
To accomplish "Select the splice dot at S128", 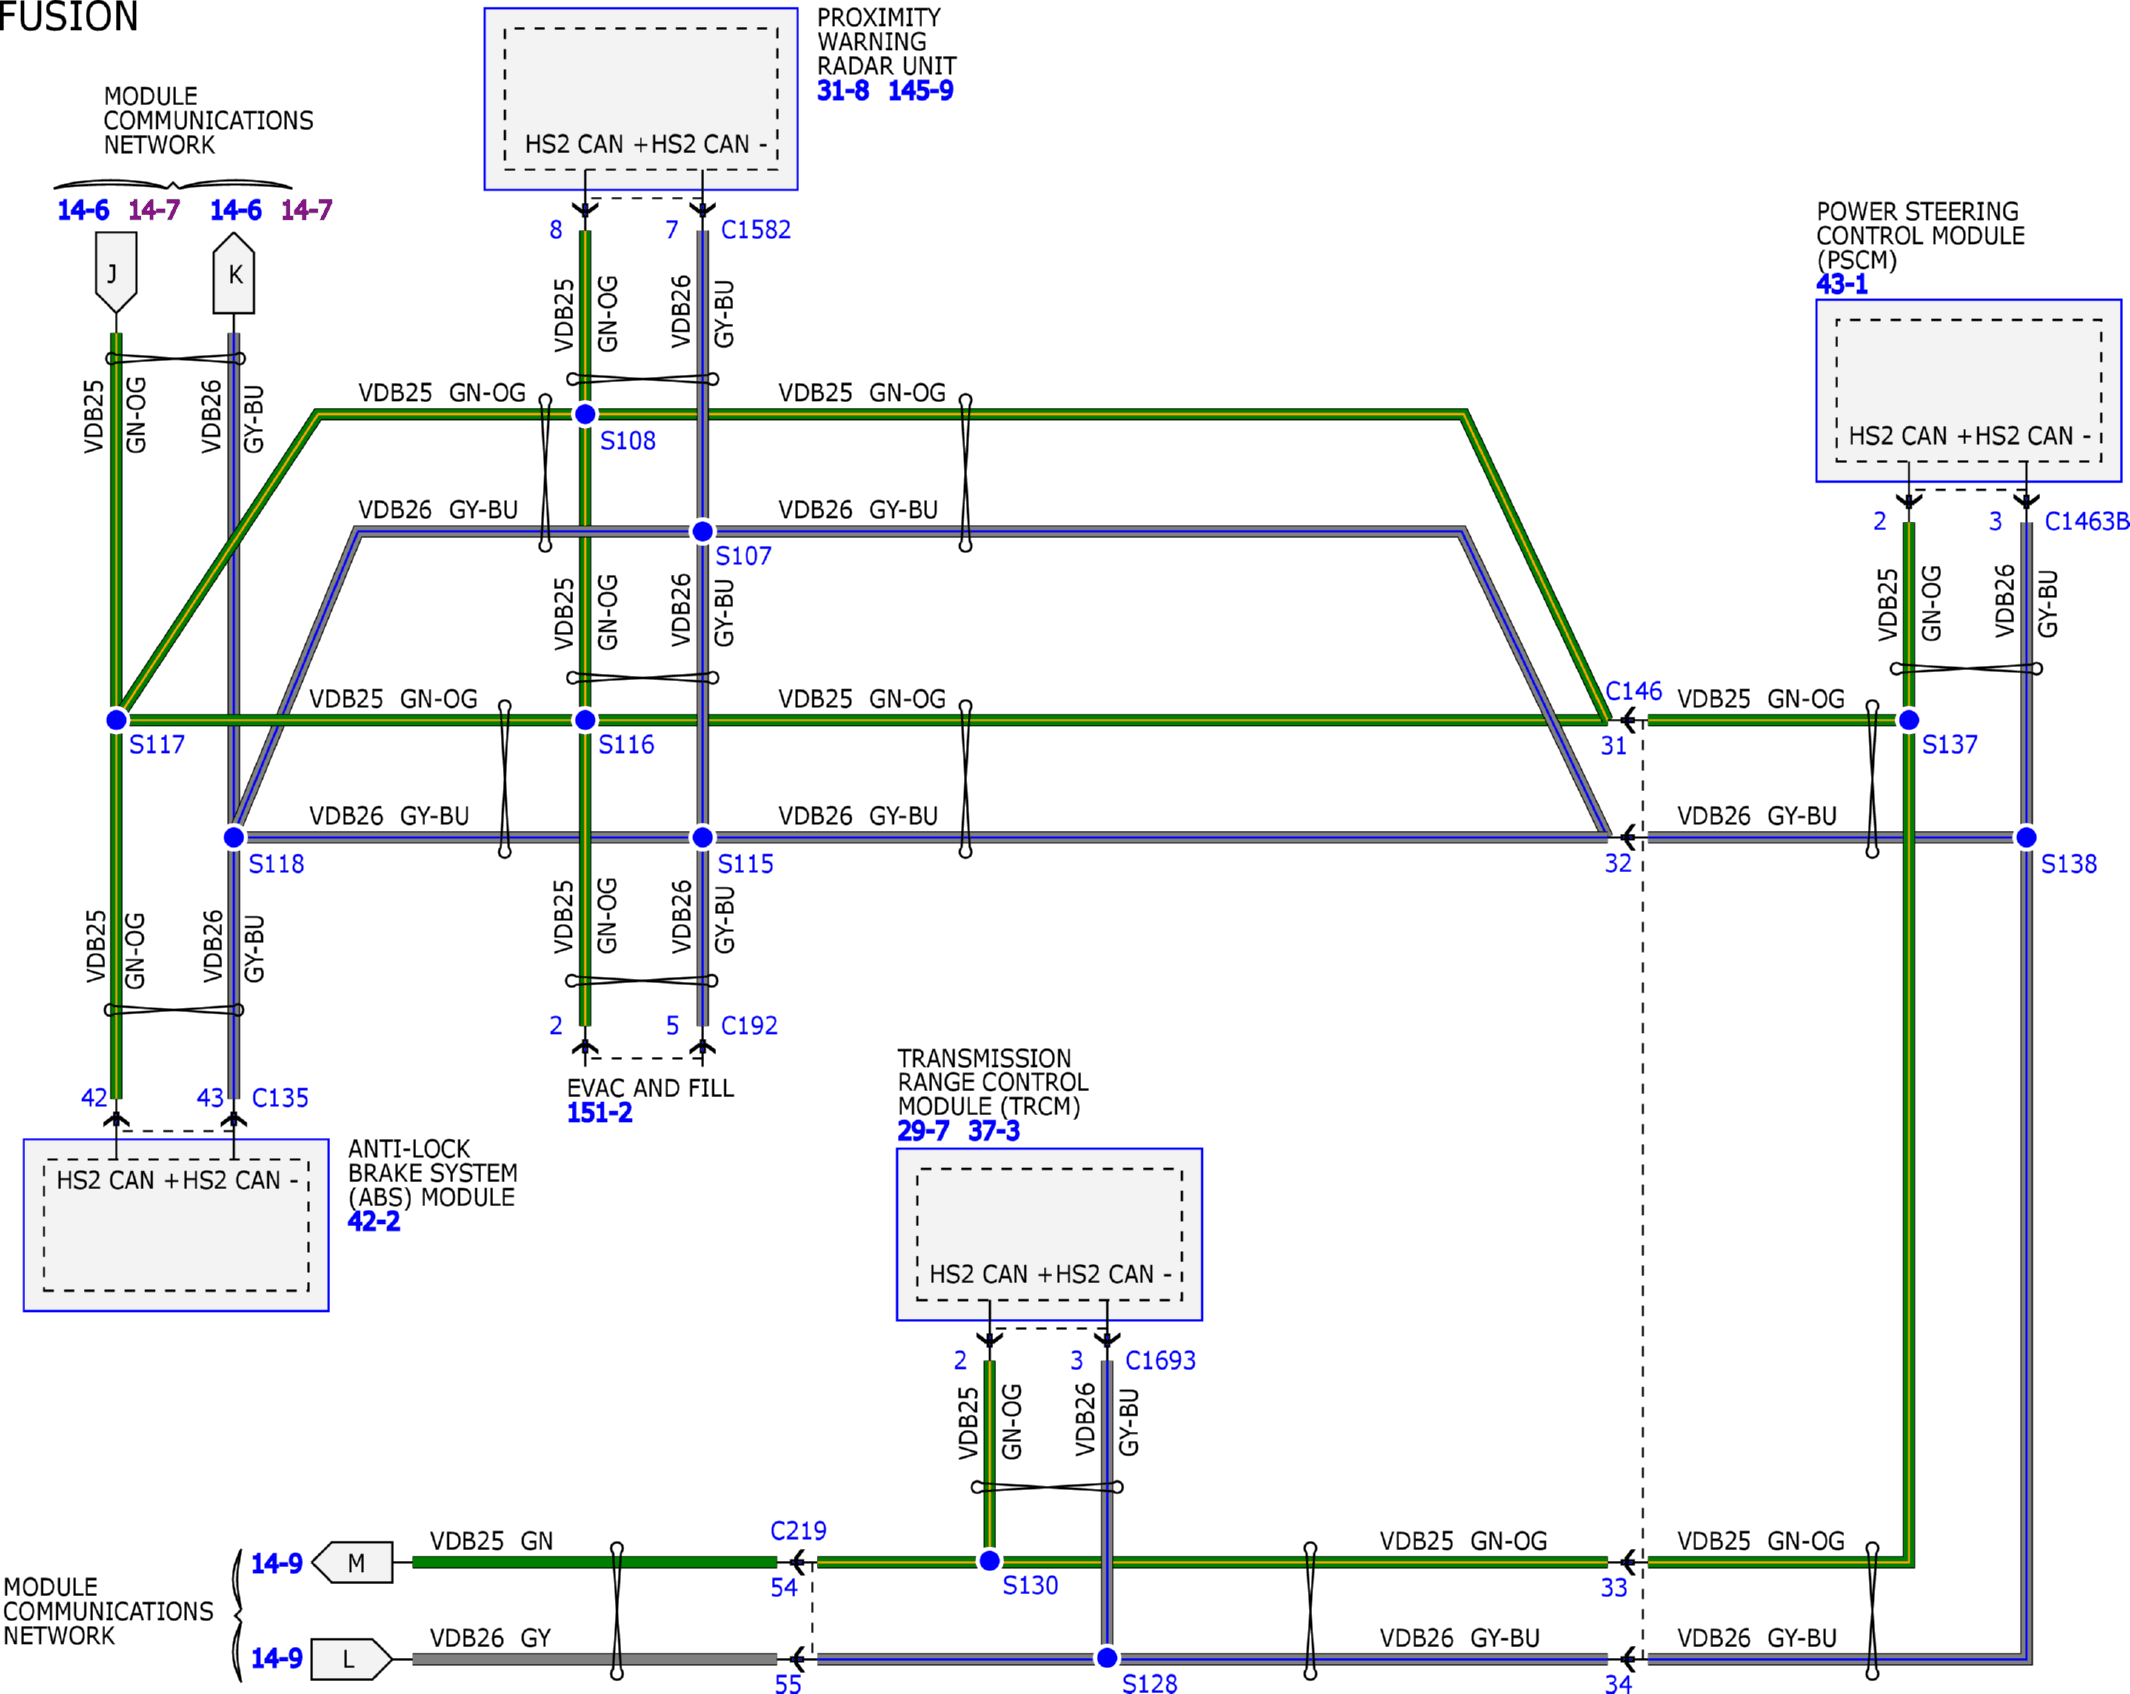I will click(x=1107, y=1658).
